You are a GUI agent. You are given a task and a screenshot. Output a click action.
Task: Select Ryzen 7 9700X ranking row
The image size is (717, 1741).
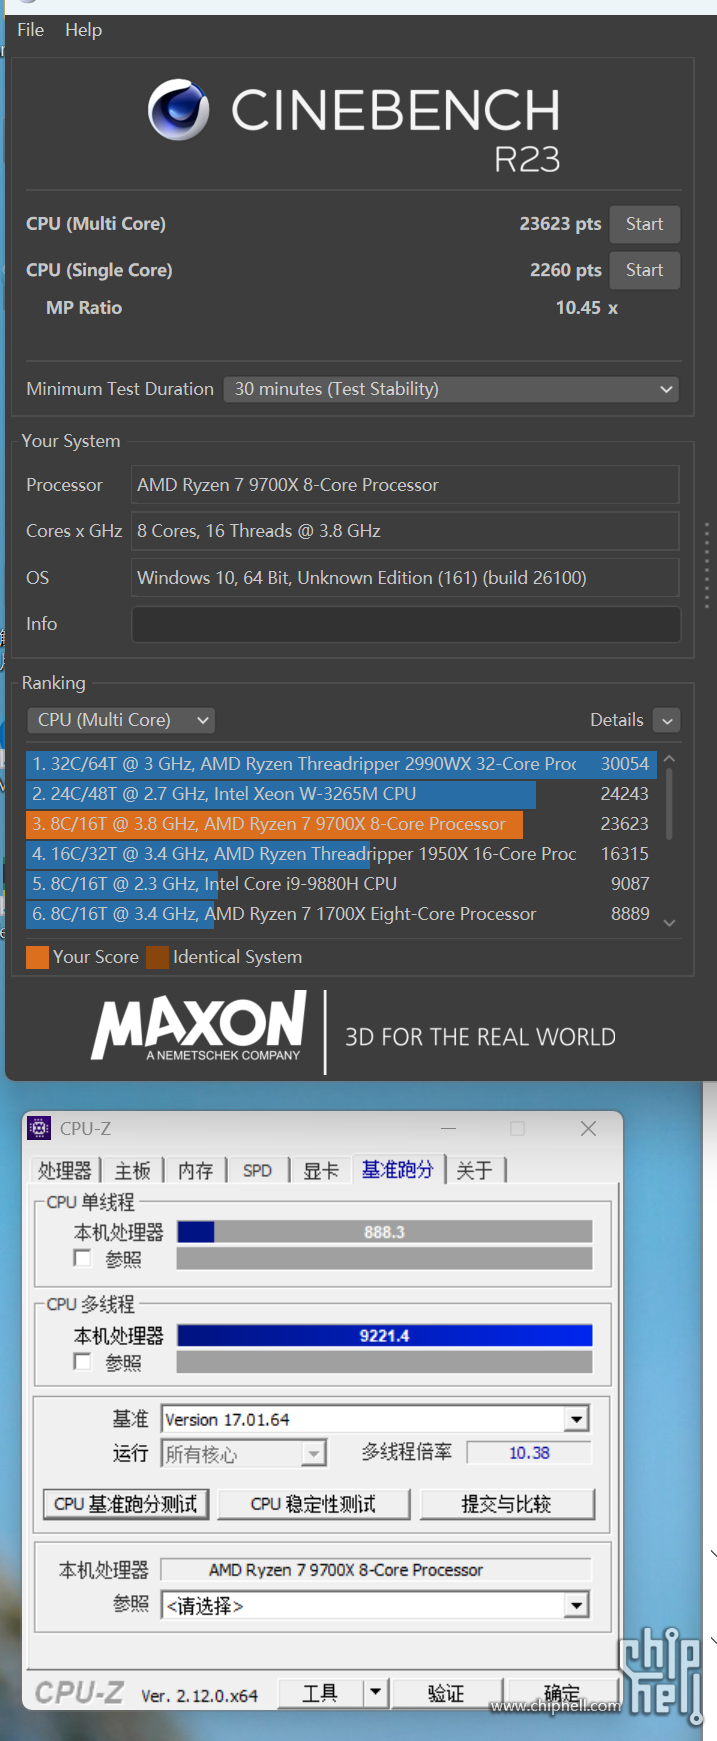point(341,824)
